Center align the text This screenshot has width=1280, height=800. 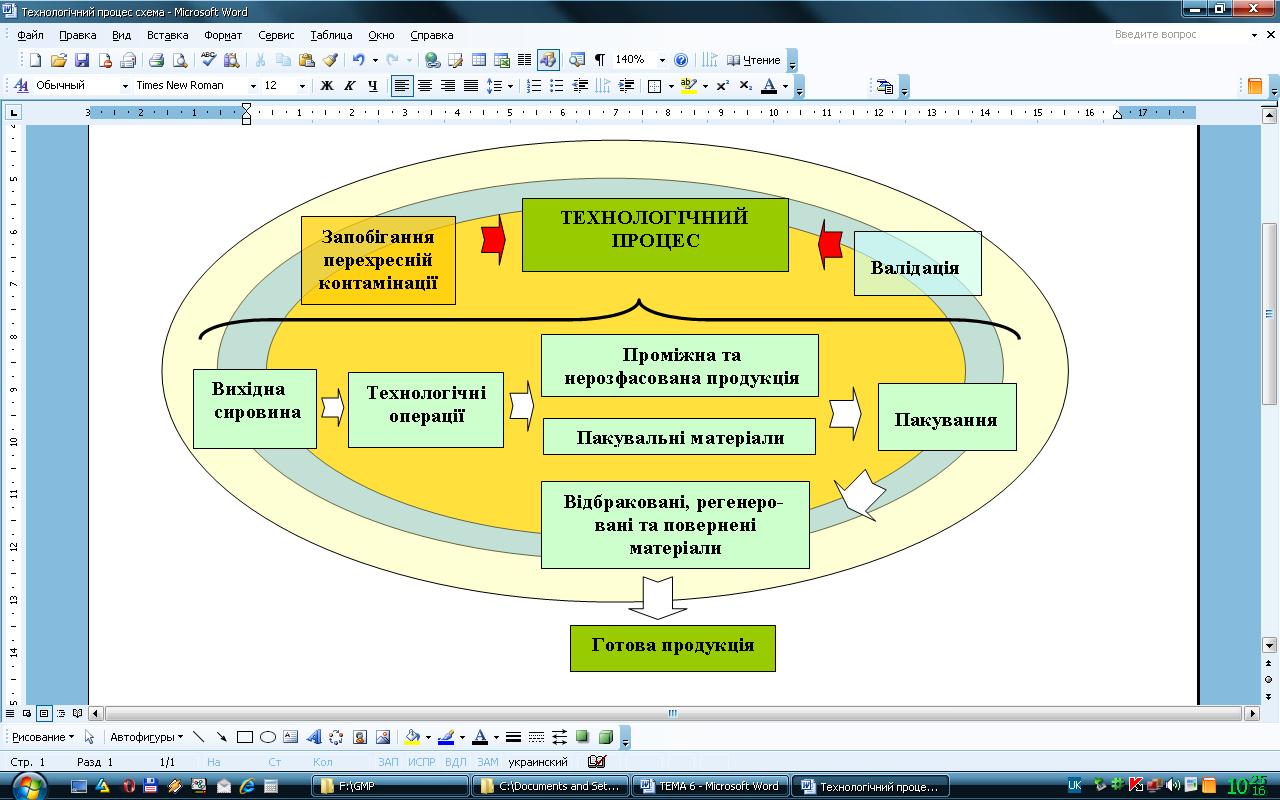click(425, 86)
